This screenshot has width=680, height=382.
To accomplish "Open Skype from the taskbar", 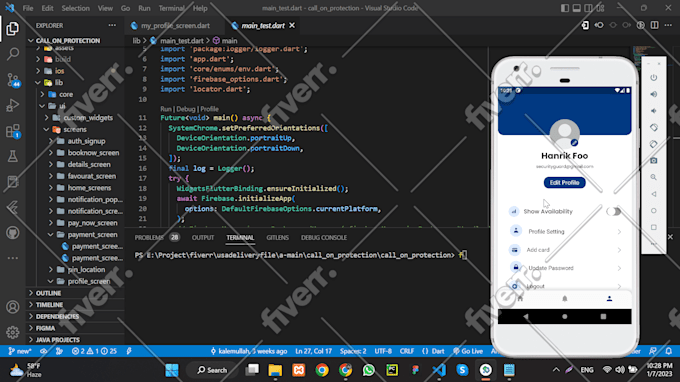I will click(462, 370).
